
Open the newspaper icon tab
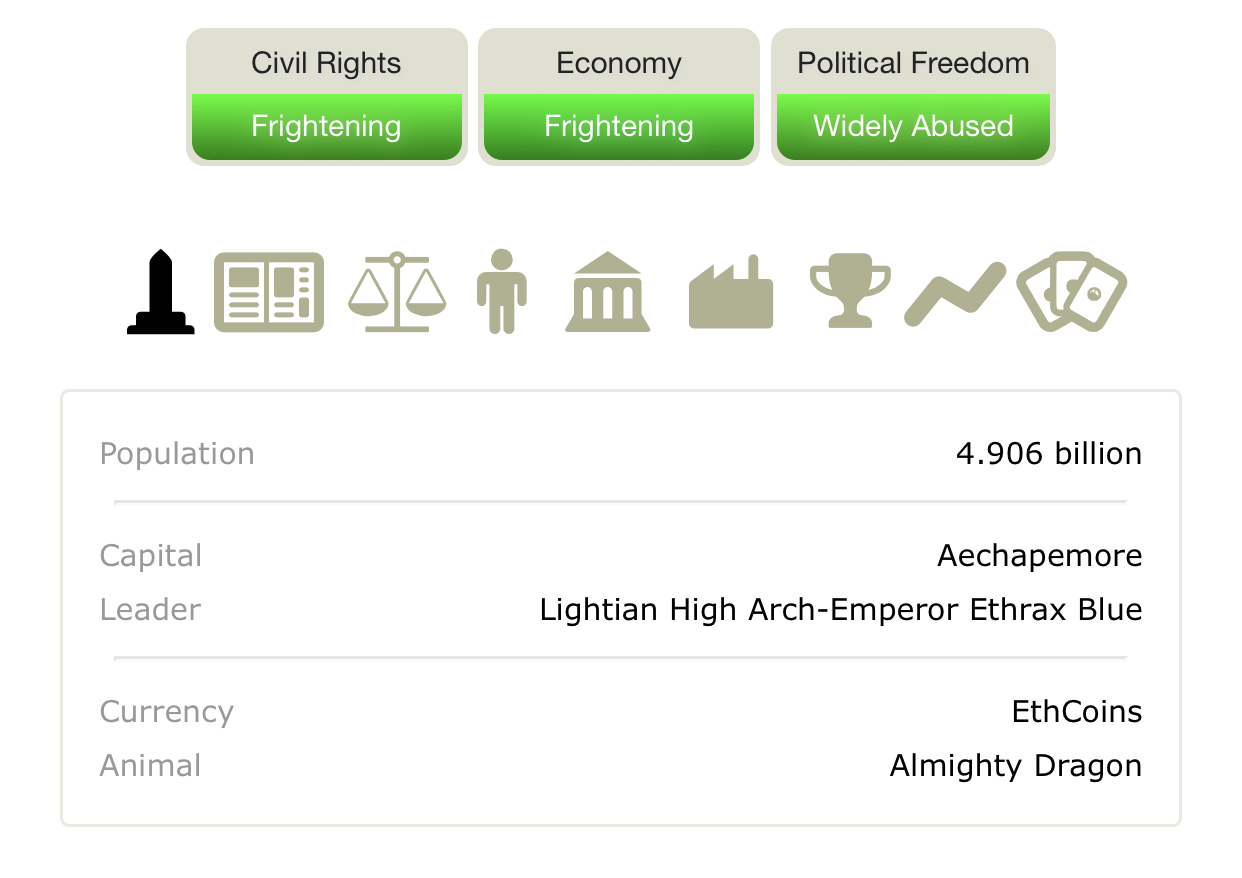(269, 292)
